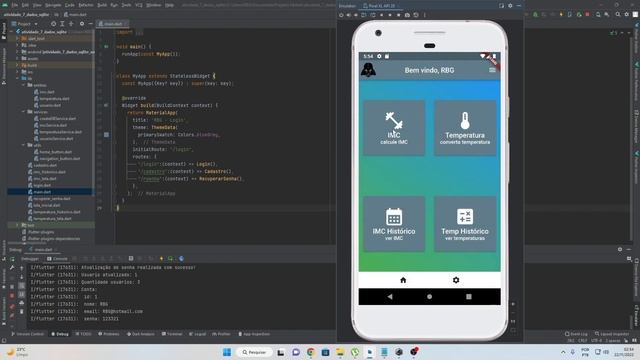Switch to the Debugger tab
Viewport: 640px width, 360px height.
30,258
